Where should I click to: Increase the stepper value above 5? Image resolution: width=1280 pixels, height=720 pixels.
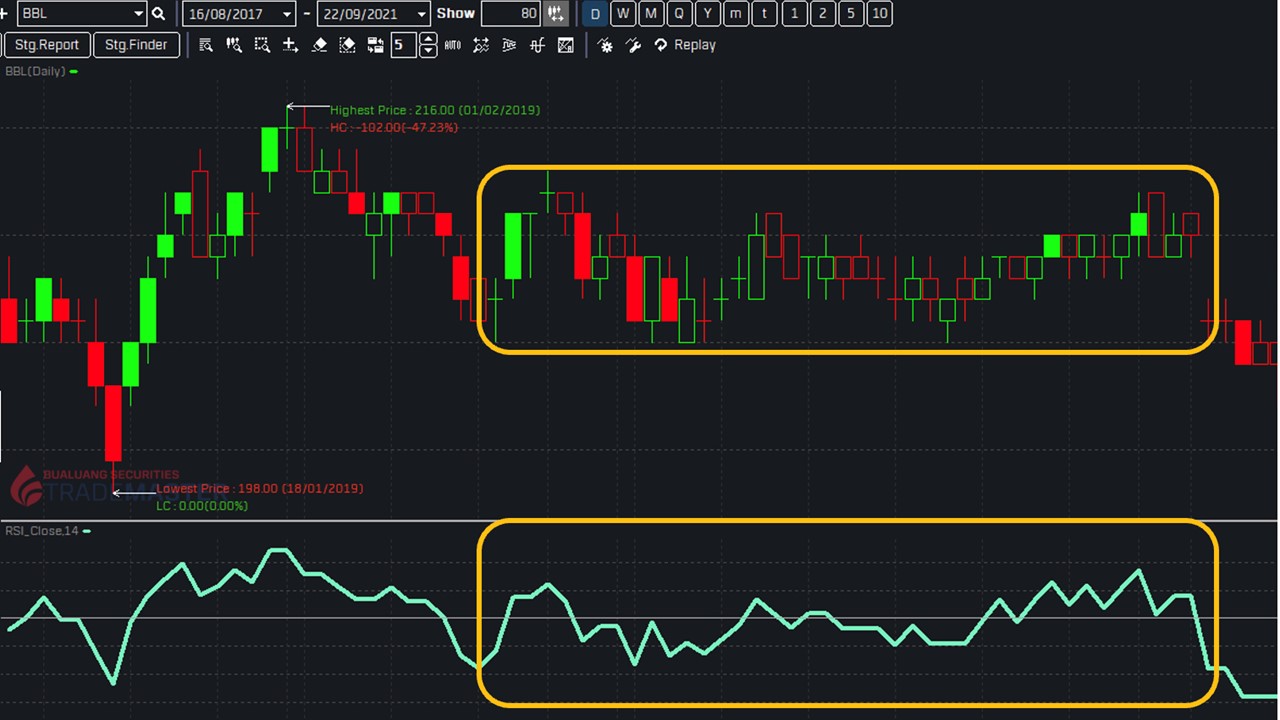coord(428,39)
